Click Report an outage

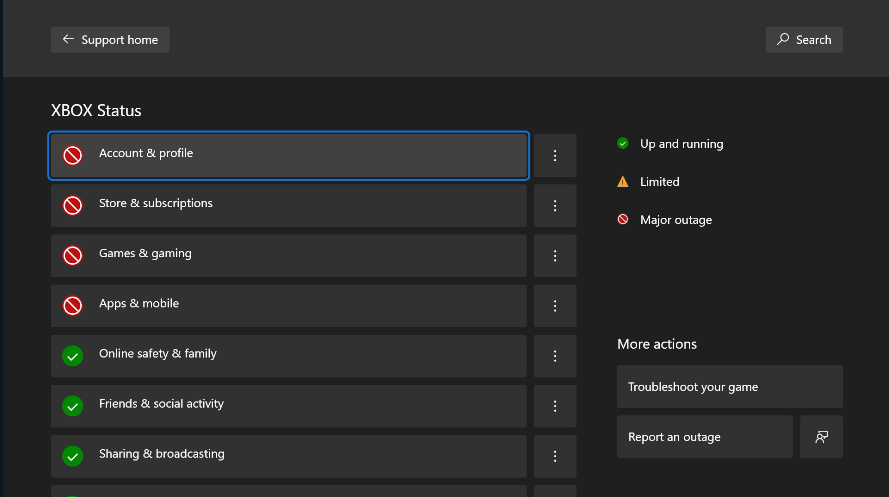(705, 437)
